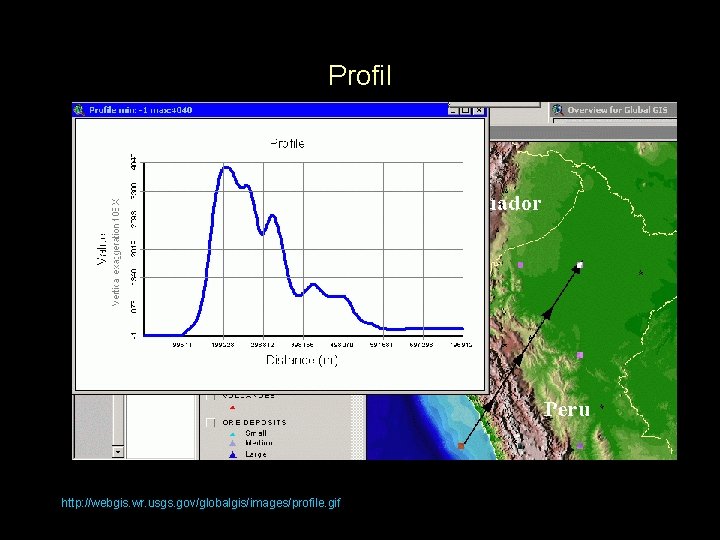
Task: Close the Profile window
Action: tap(478, 110)
